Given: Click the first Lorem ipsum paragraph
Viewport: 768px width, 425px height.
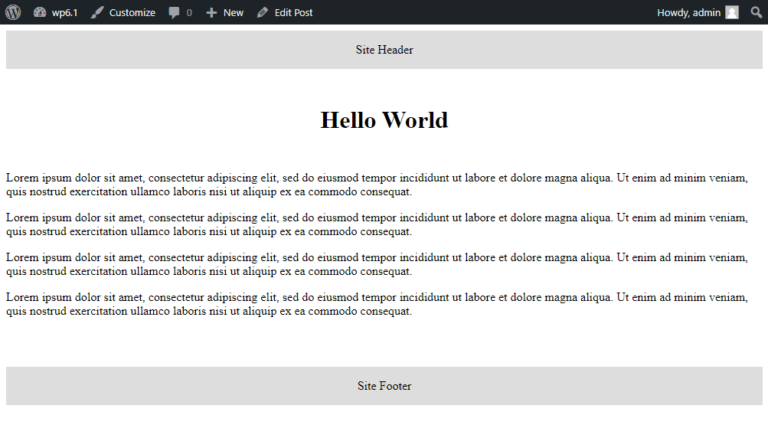Looking at the screenshot, I should coord(376,184).
